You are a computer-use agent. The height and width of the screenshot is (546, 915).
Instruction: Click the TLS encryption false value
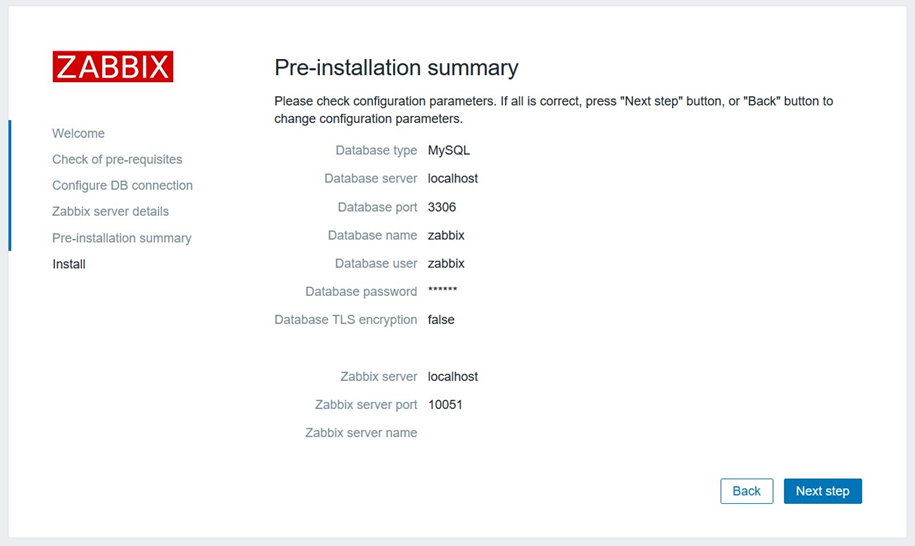441,320
